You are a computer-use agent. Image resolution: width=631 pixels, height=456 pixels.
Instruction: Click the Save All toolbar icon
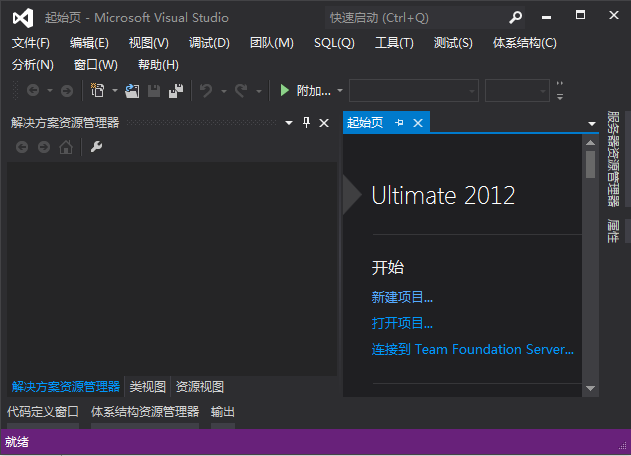(x=176, y=91)
